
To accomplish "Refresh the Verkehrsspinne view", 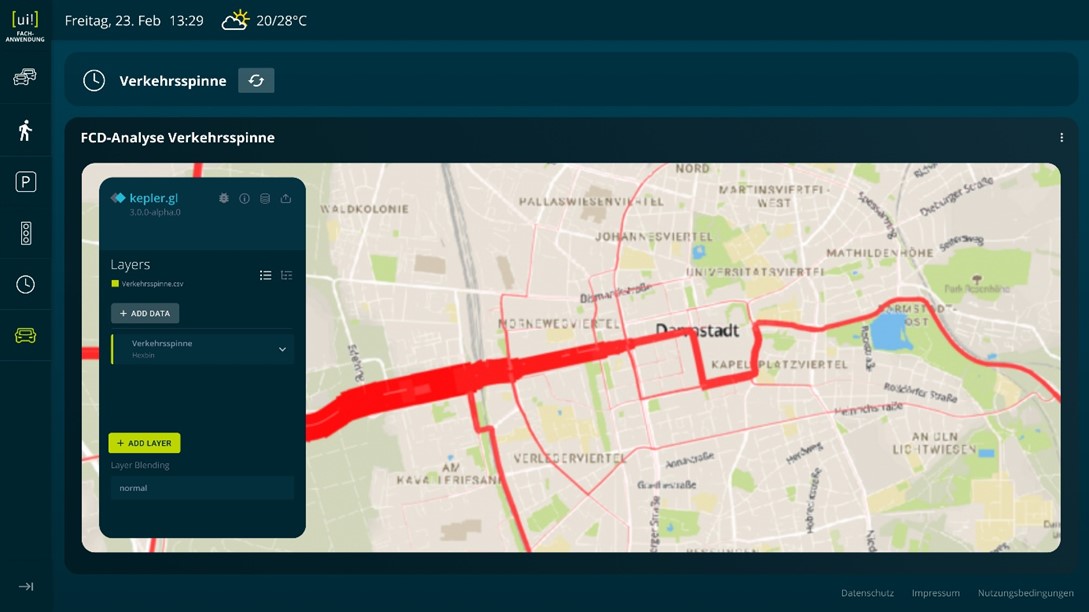I will (x=256, y=81).
